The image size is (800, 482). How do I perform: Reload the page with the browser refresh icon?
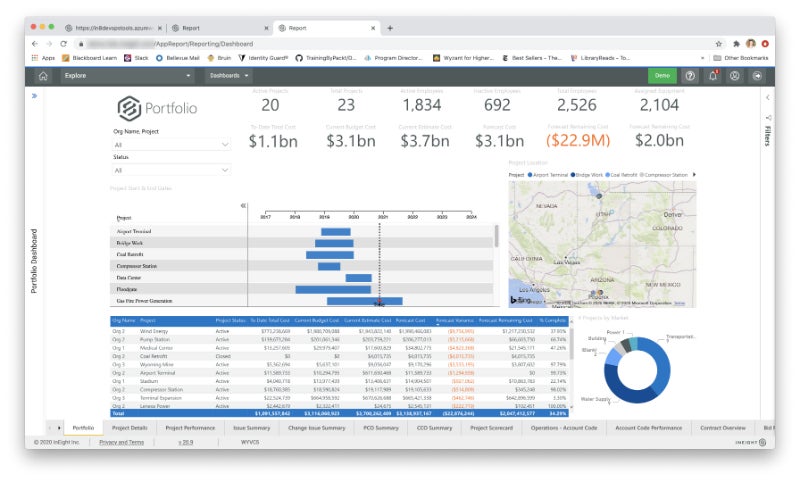(64, 44)
